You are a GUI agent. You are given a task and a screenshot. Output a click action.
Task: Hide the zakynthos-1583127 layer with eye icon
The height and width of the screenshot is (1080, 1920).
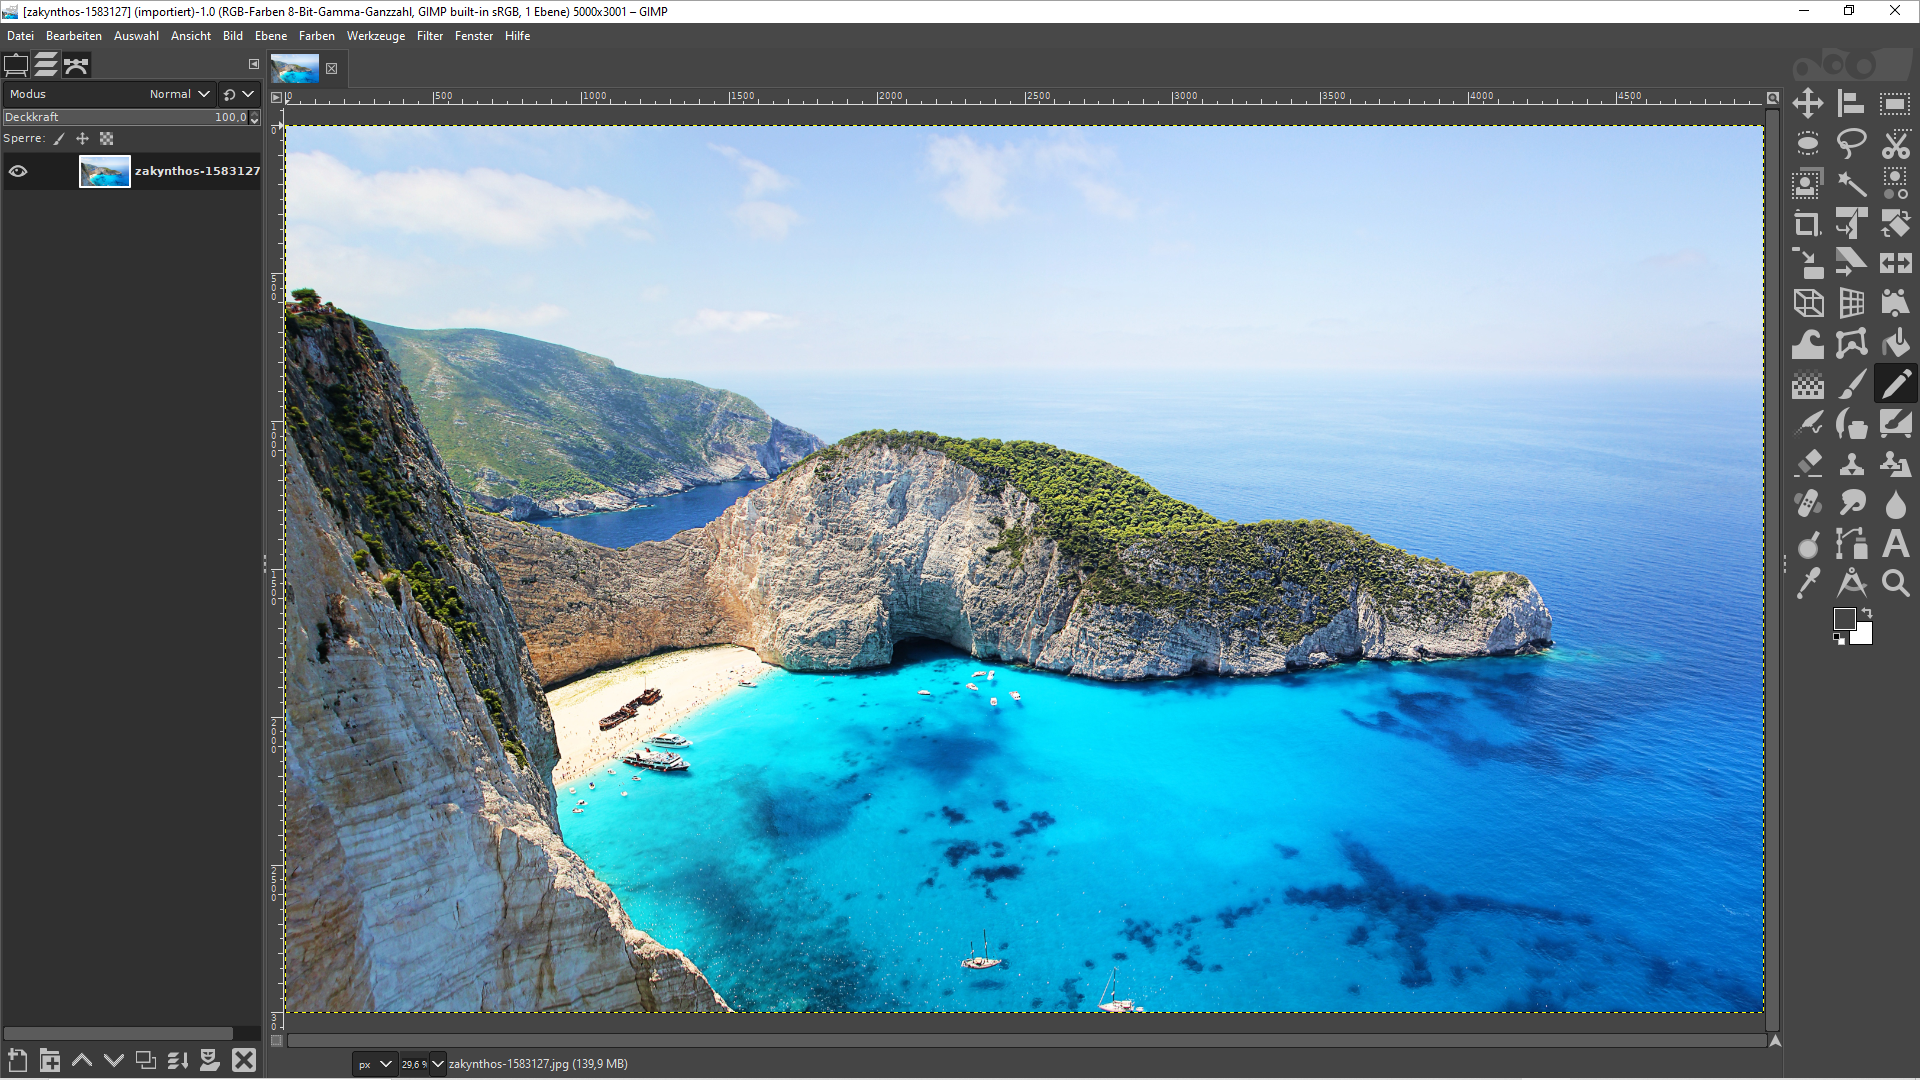coord(18,171)
